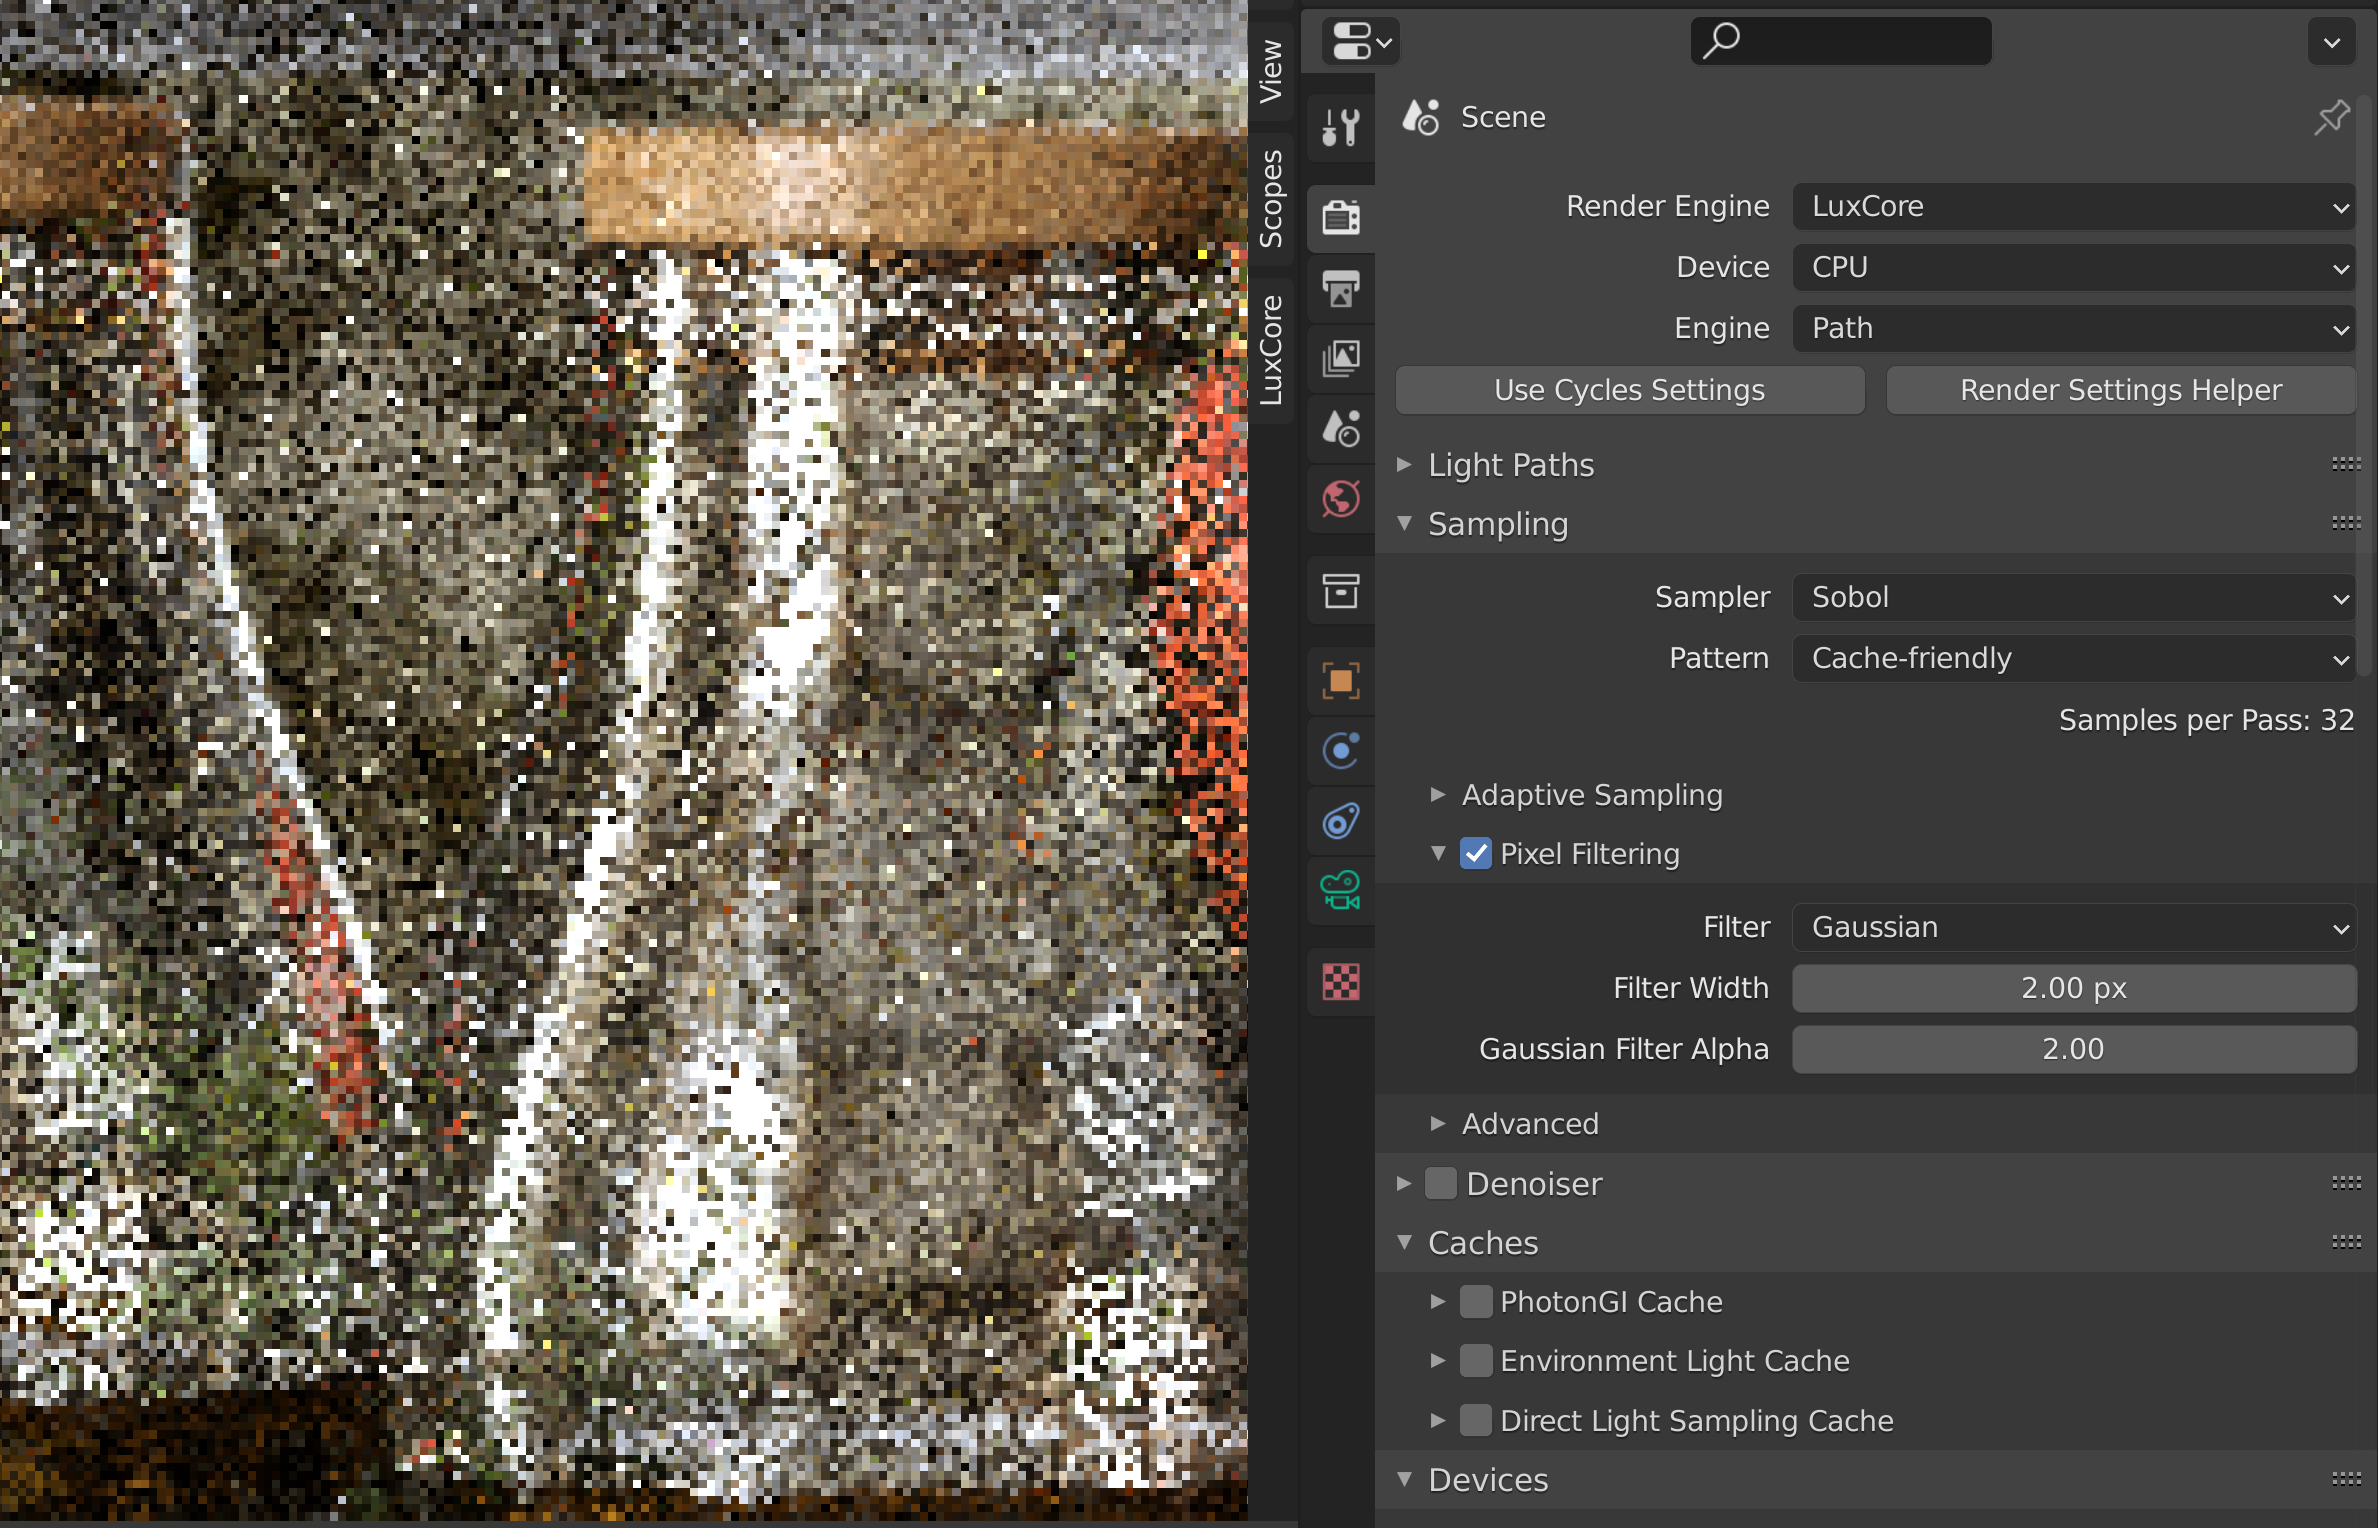
Task: Click the properties search input field
Action: click(1841, 42)
